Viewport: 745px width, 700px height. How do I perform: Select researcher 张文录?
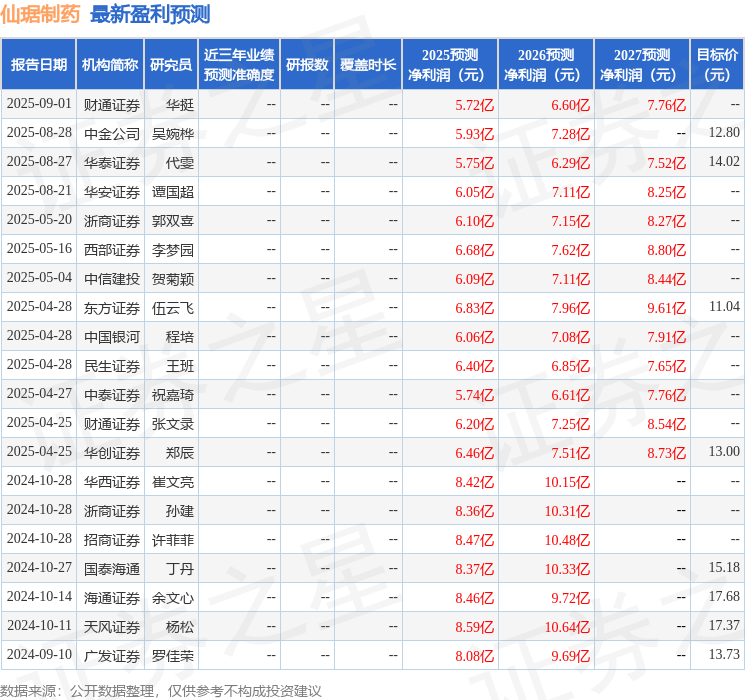172,423
